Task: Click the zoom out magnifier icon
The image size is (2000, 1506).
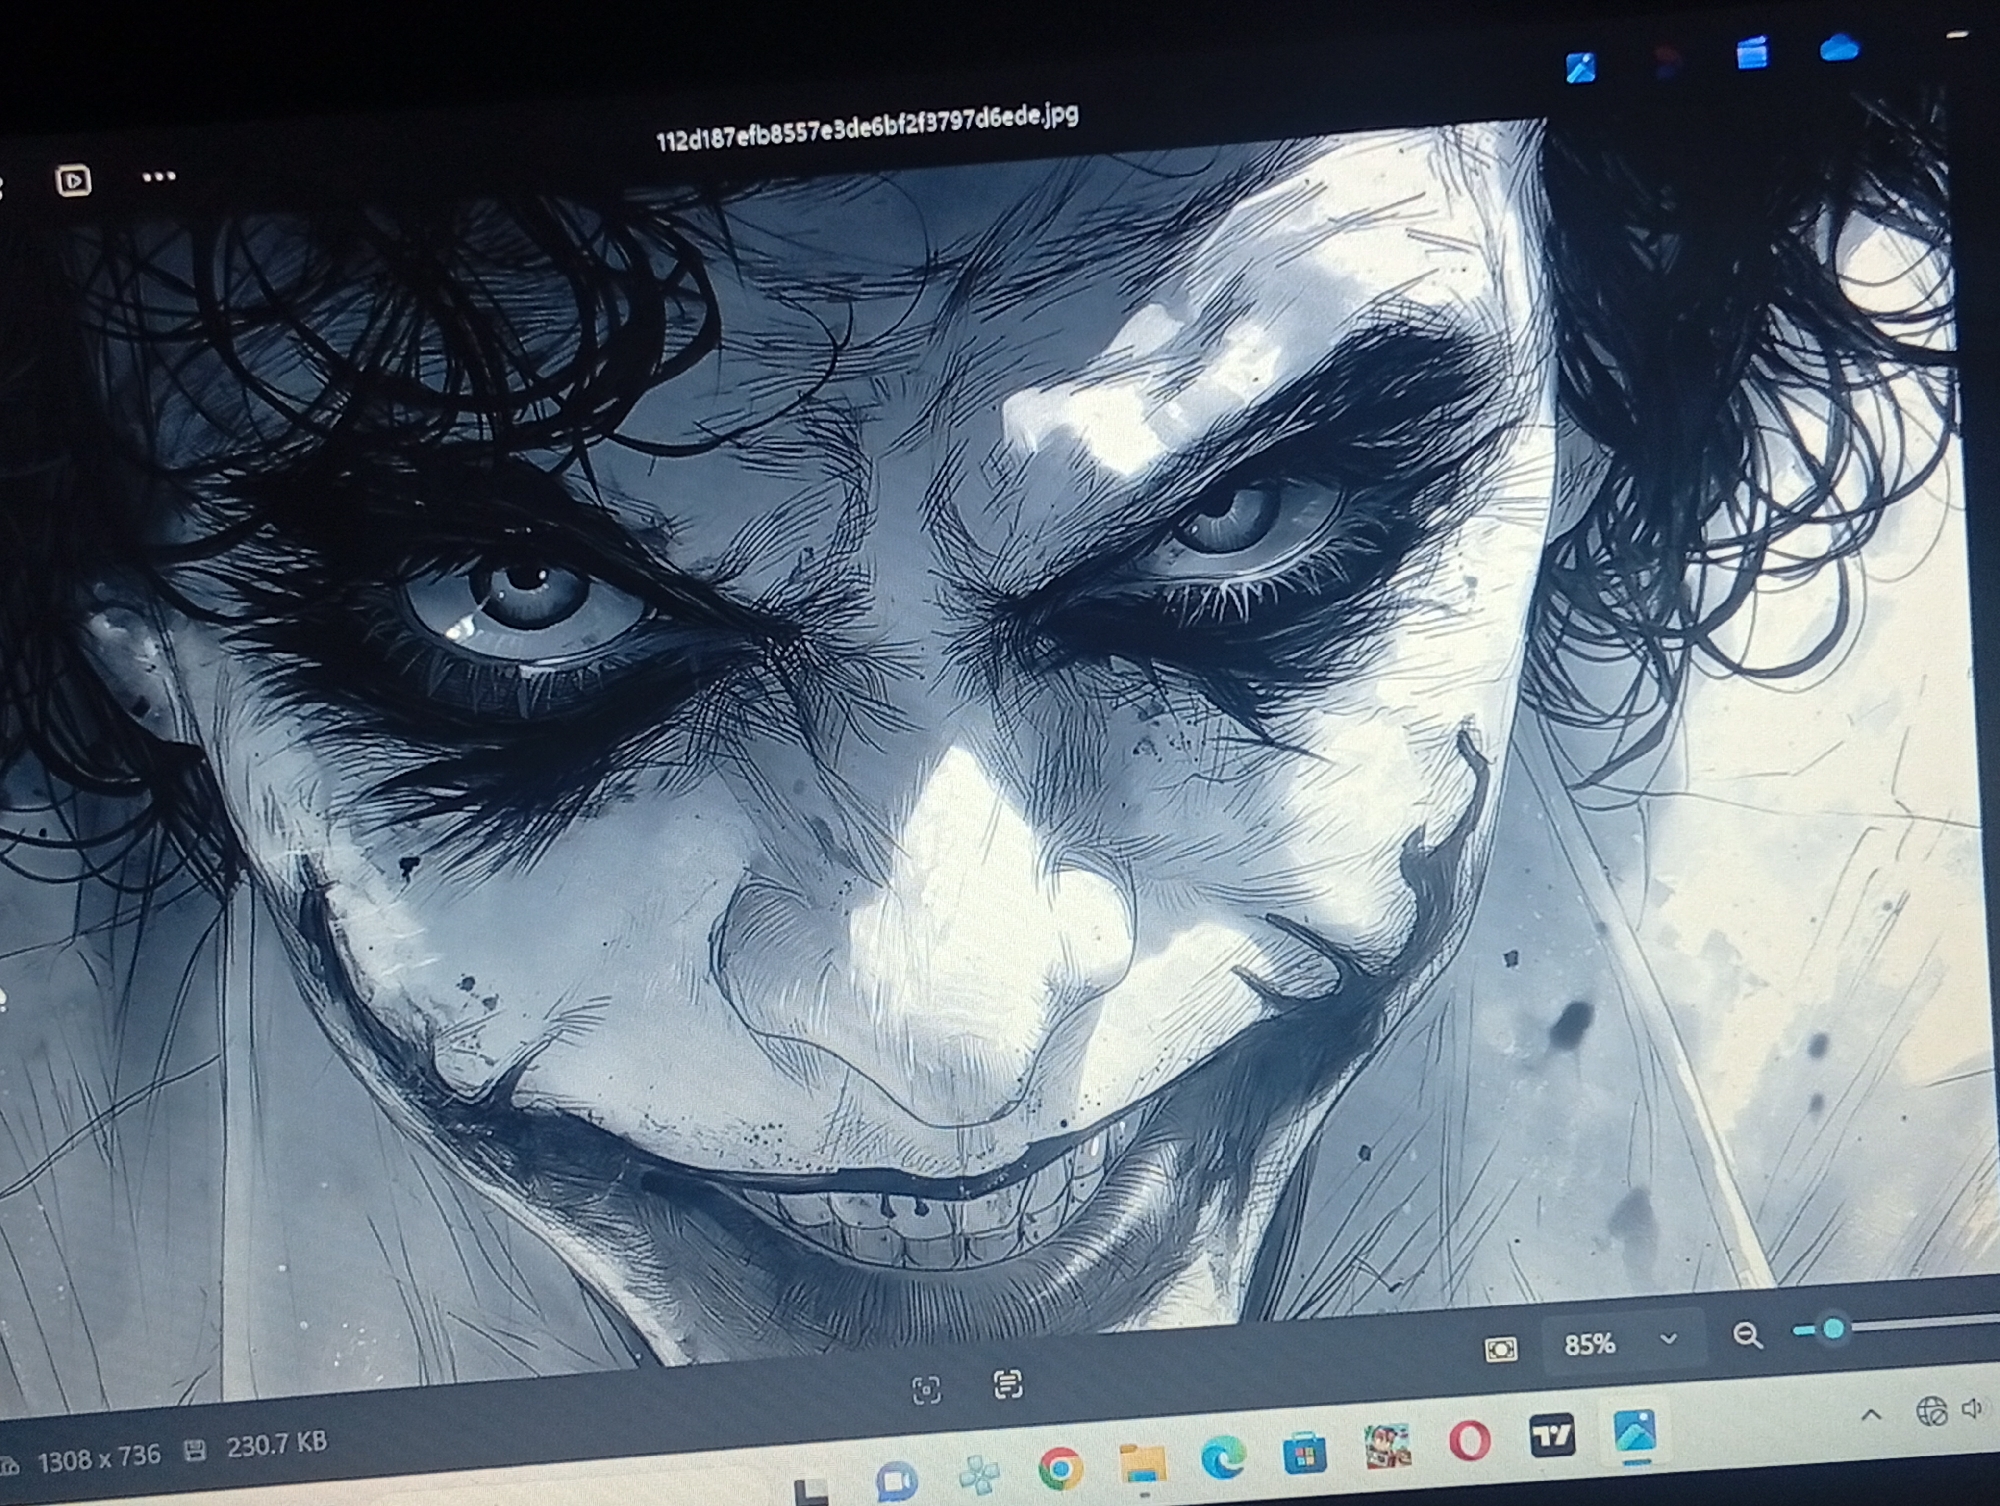Action: (x=1747, y=1335)
